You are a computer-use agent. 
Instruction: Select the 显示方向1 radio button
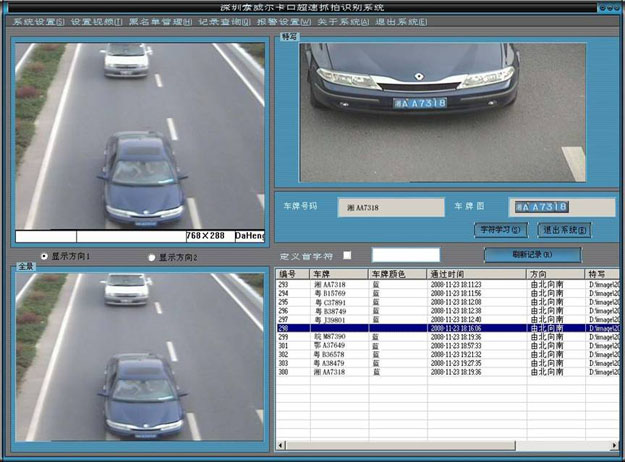click(44, 256)
